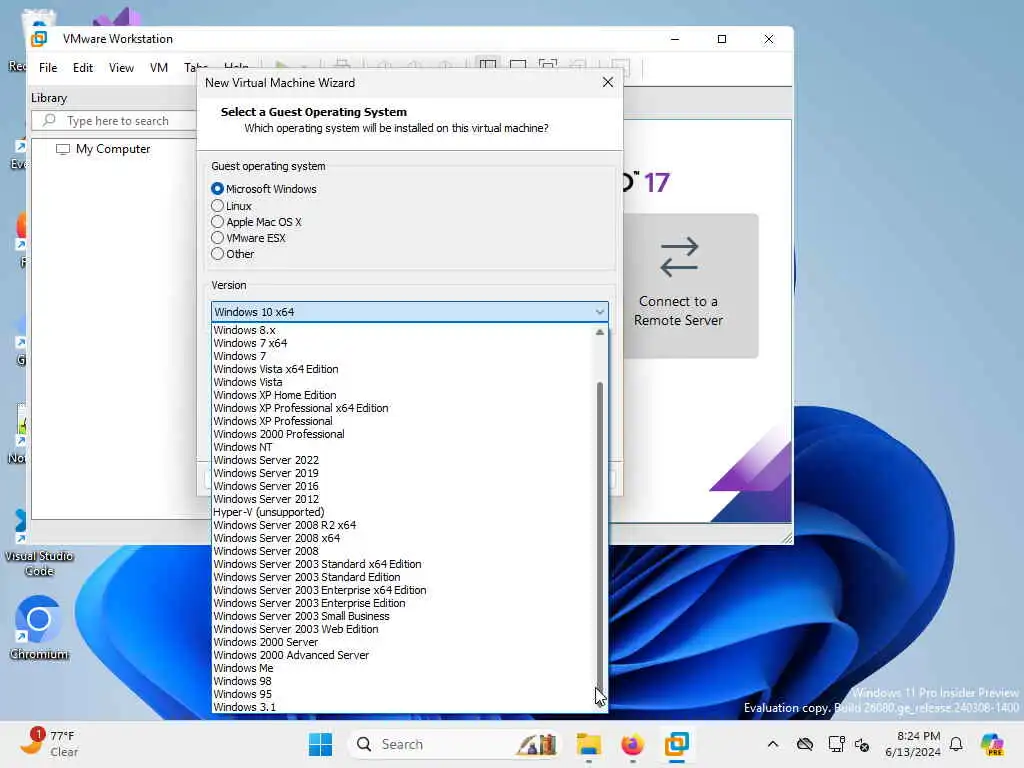Click the version list scroll-up arrow

[x=600, y=332]
